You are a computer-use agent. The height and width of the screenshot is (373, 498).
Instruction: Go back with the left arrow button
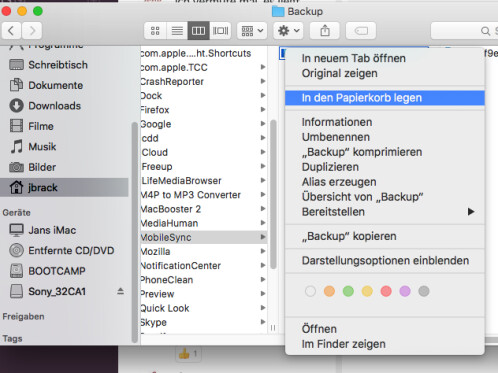click(11, 31)
